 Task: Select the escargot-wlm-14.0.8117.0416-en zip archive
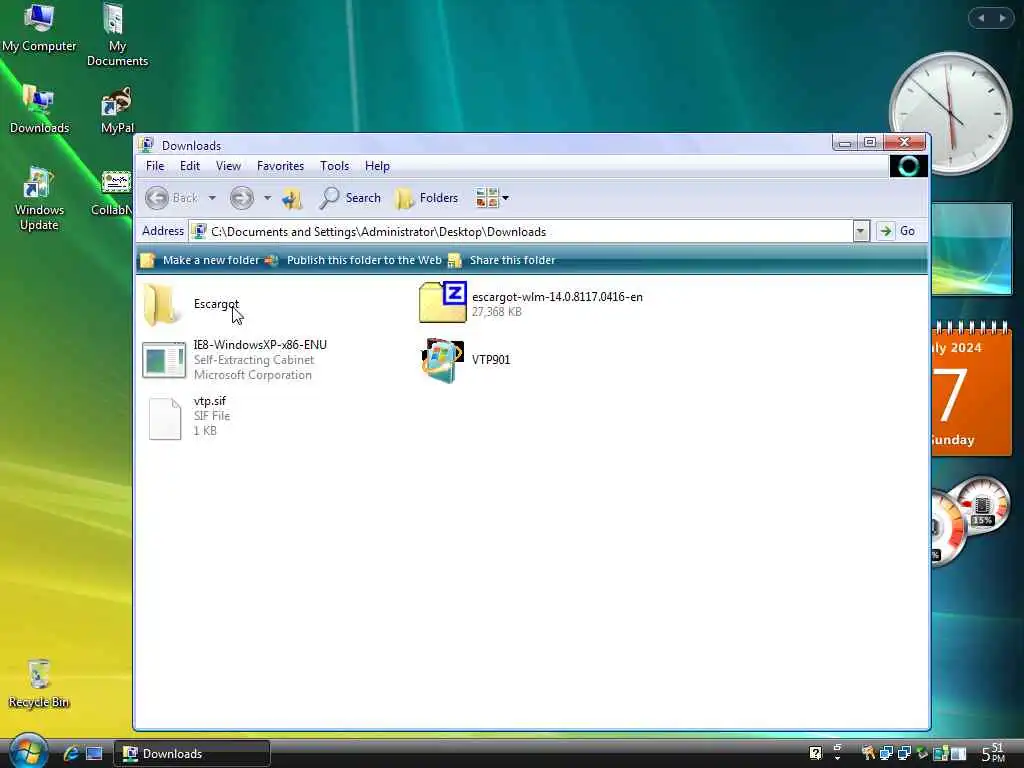pos(443,302)
